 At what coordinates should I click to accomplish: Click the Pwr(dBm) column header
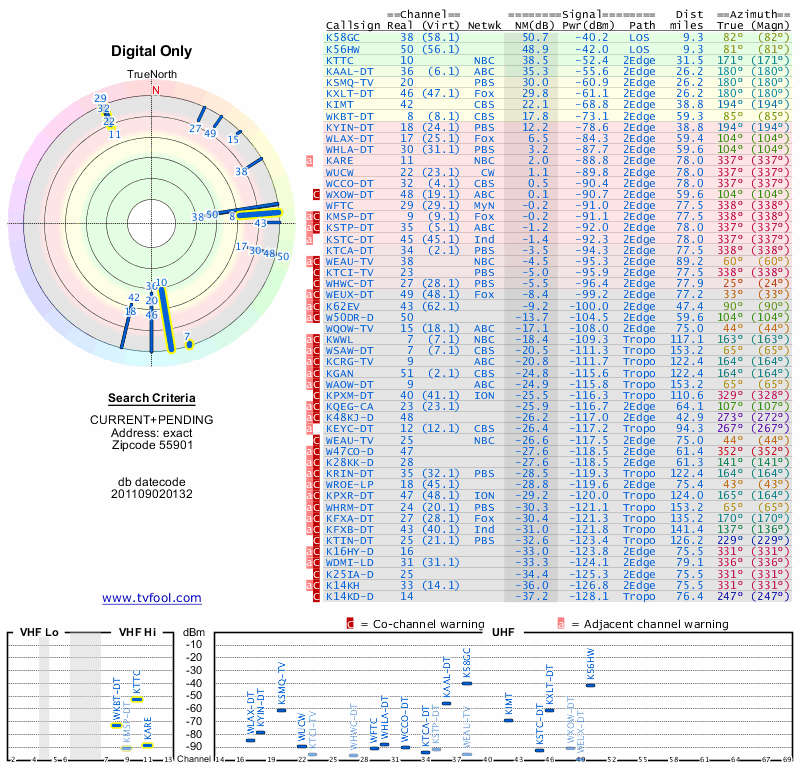pos(588,26)
